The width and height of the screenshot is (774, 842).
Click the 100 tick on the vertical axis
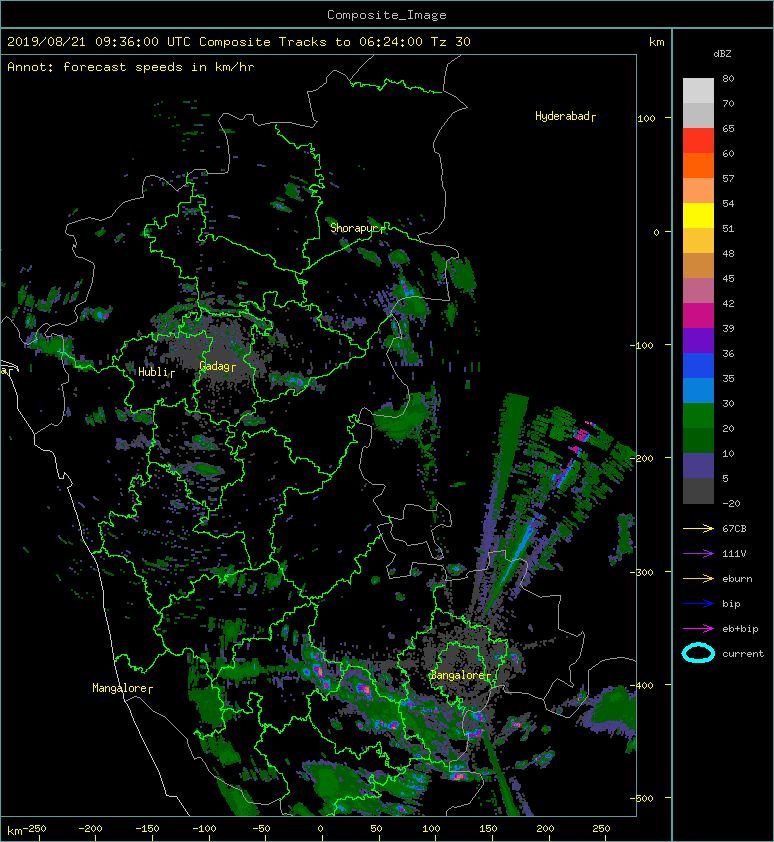click(x=646, y=118)
